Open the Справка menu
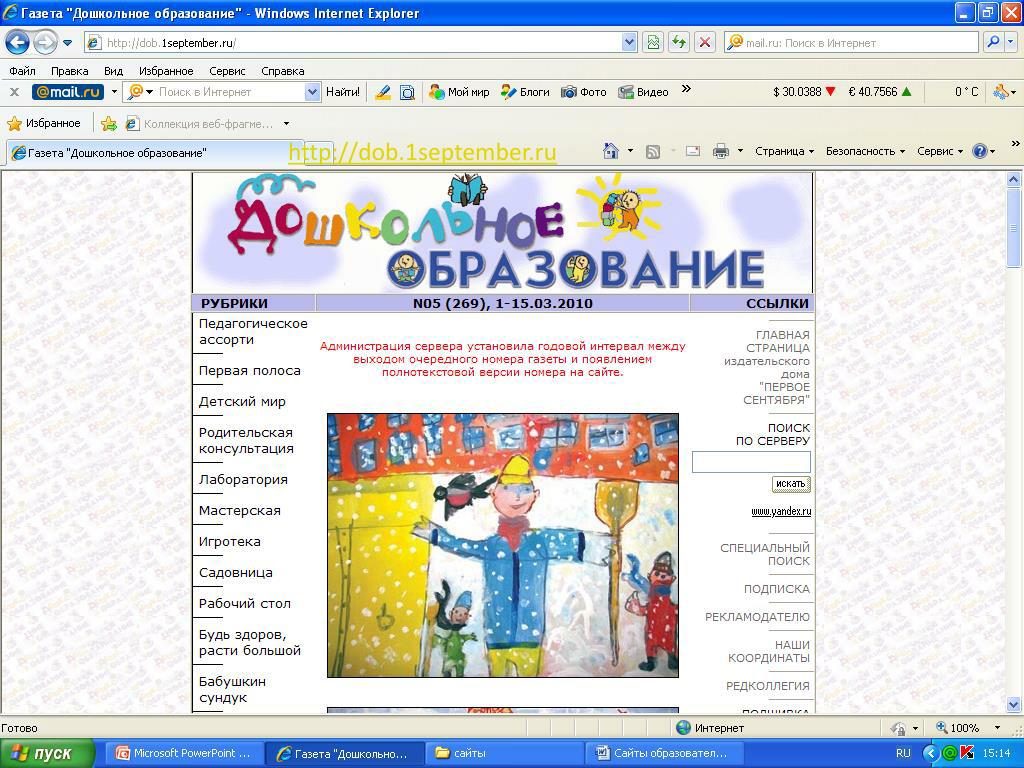 tap(282, 71)
